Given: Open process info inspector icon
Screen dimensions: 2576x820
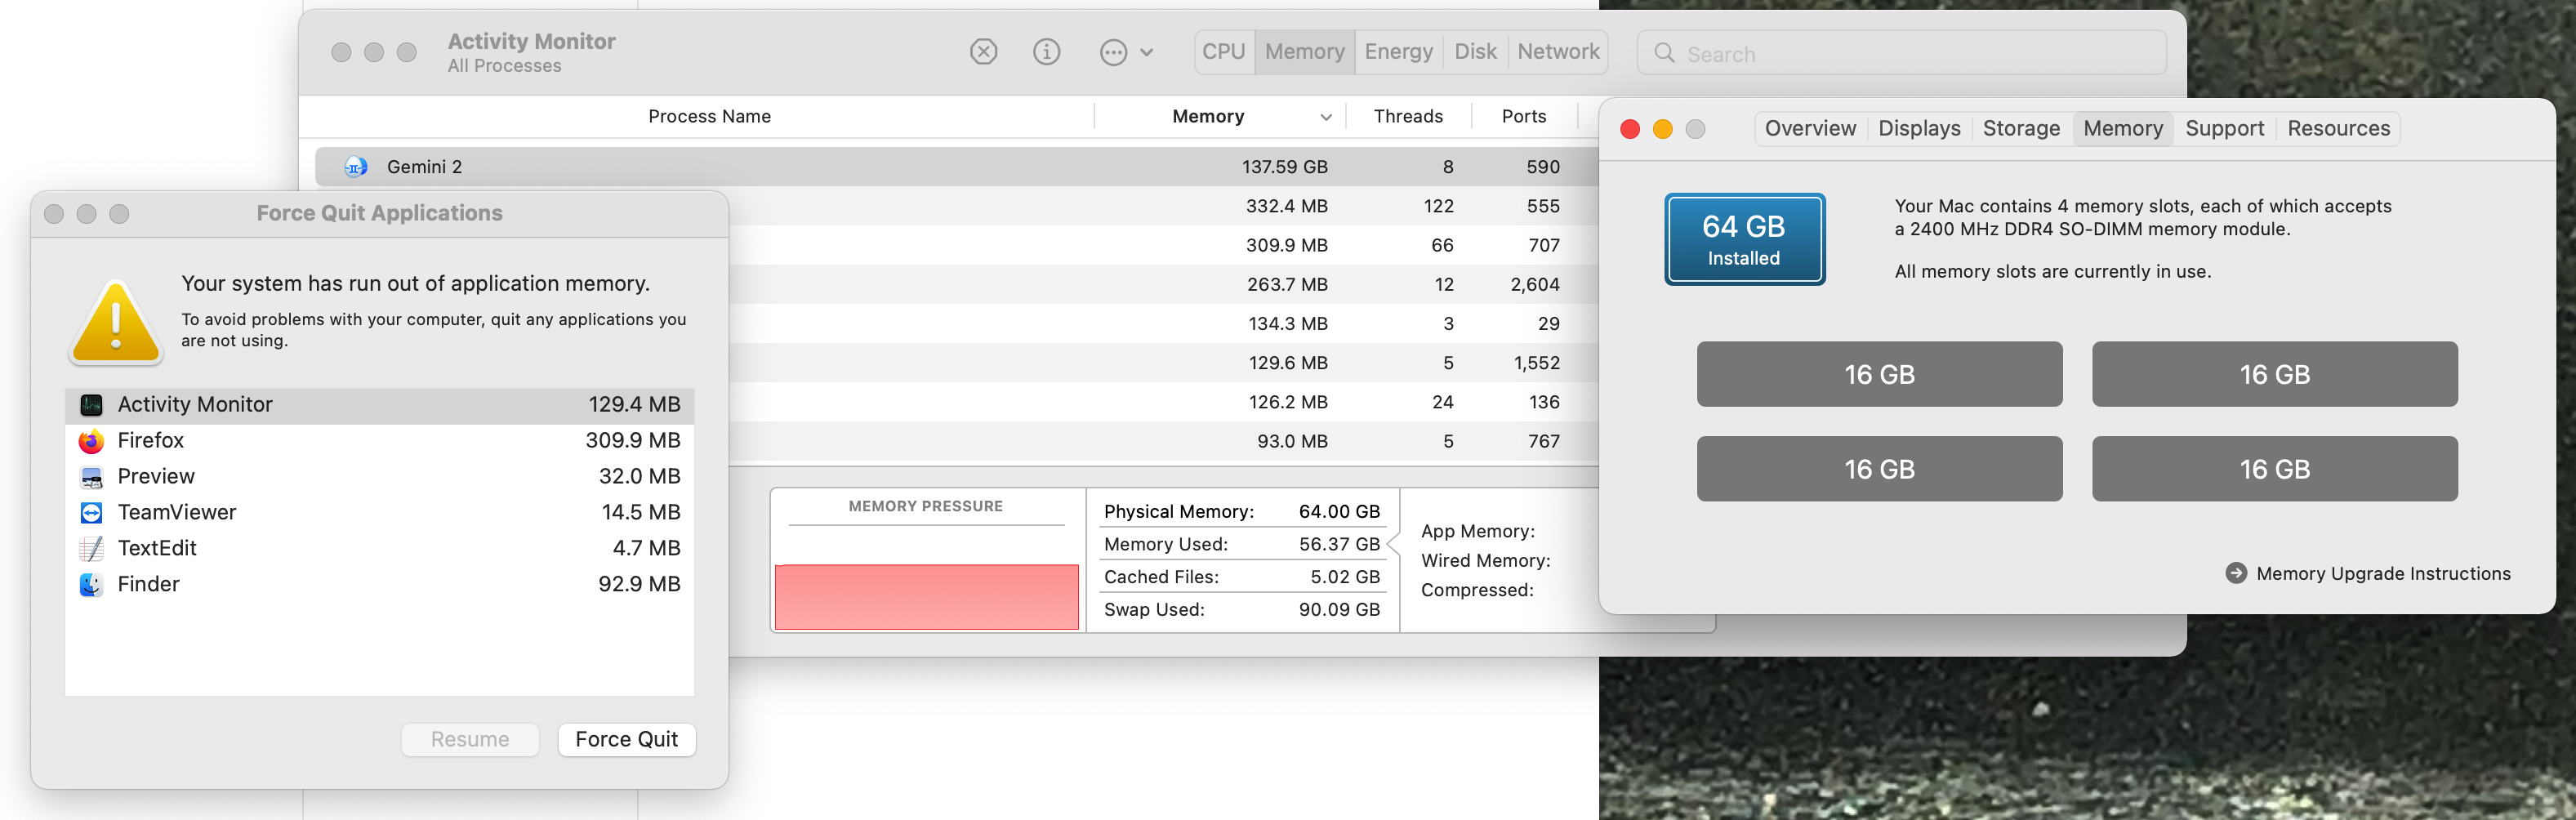Looking at the screenshot, I should point(1046,52).
